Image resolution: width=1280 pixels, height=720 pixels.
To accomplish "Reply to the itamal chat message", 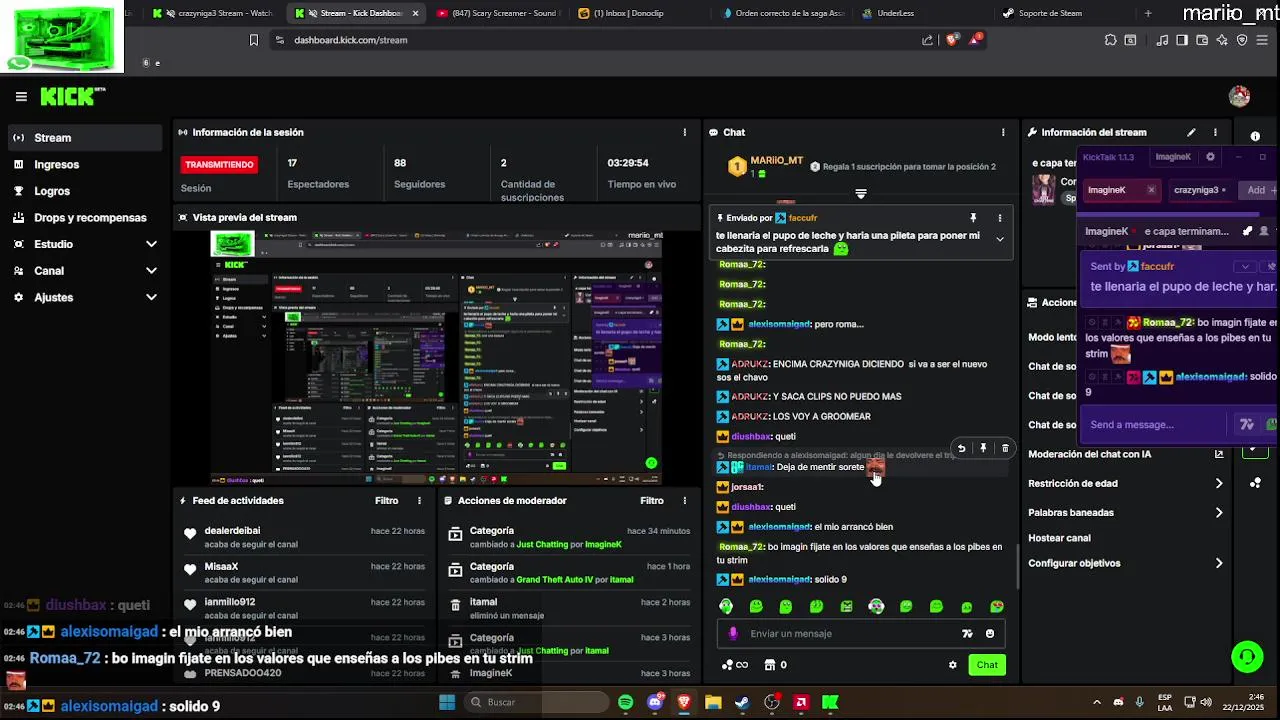I will (x=961, y=448).
